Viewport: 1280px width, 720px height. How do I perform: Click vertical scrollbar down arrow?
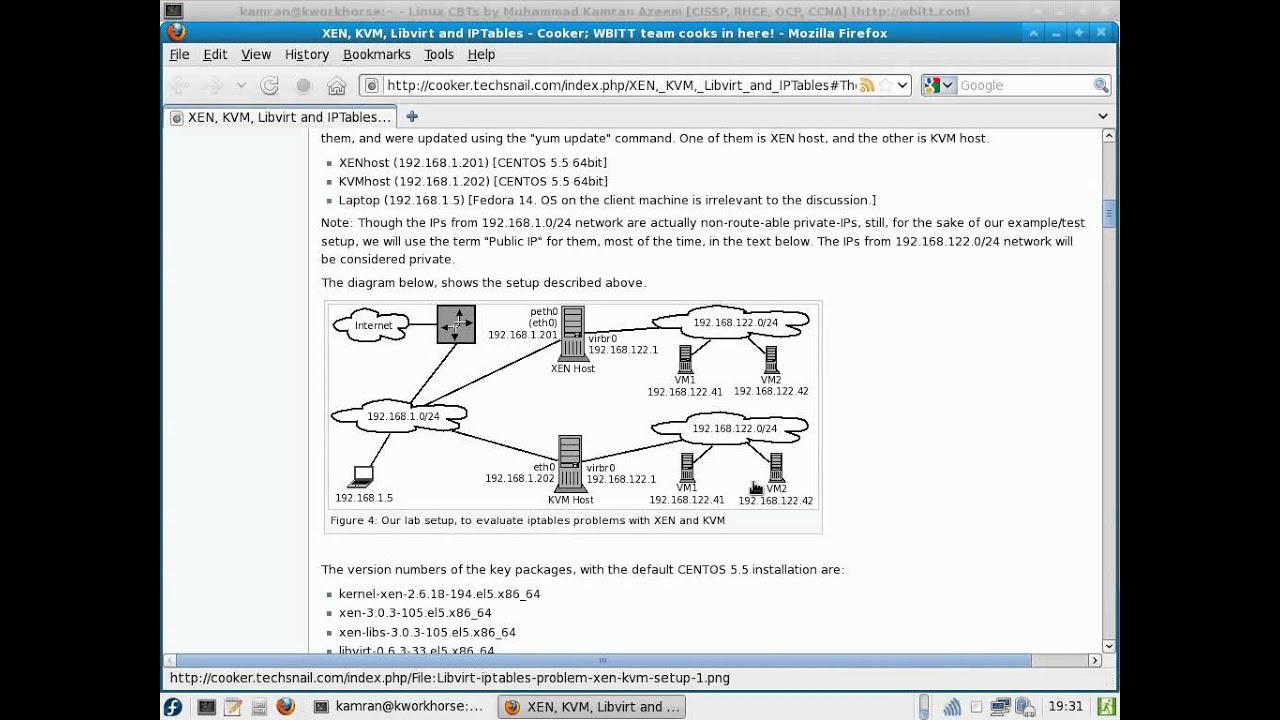pos(1108,646)
